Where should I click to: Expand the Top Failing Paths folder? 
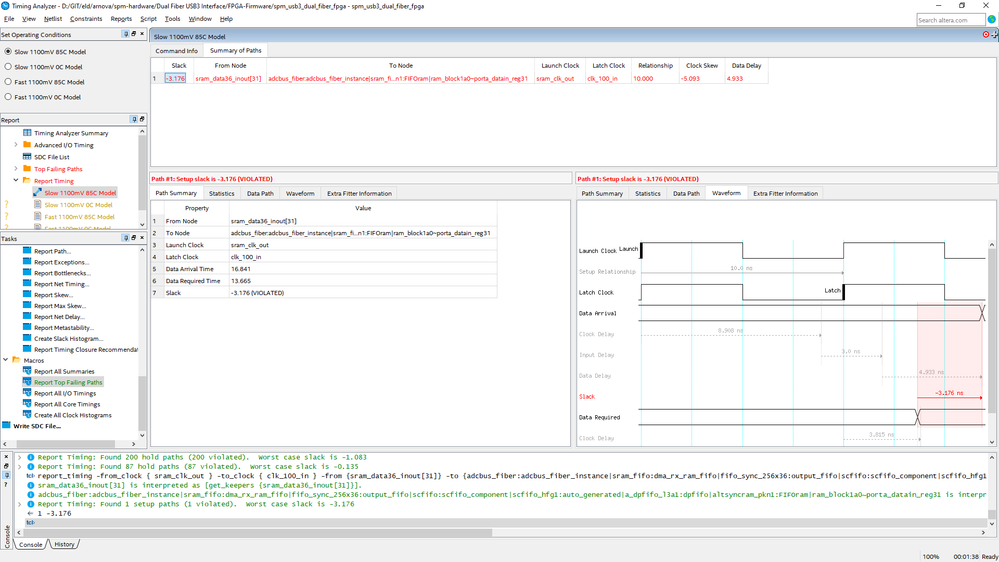[x=15, y=169]
